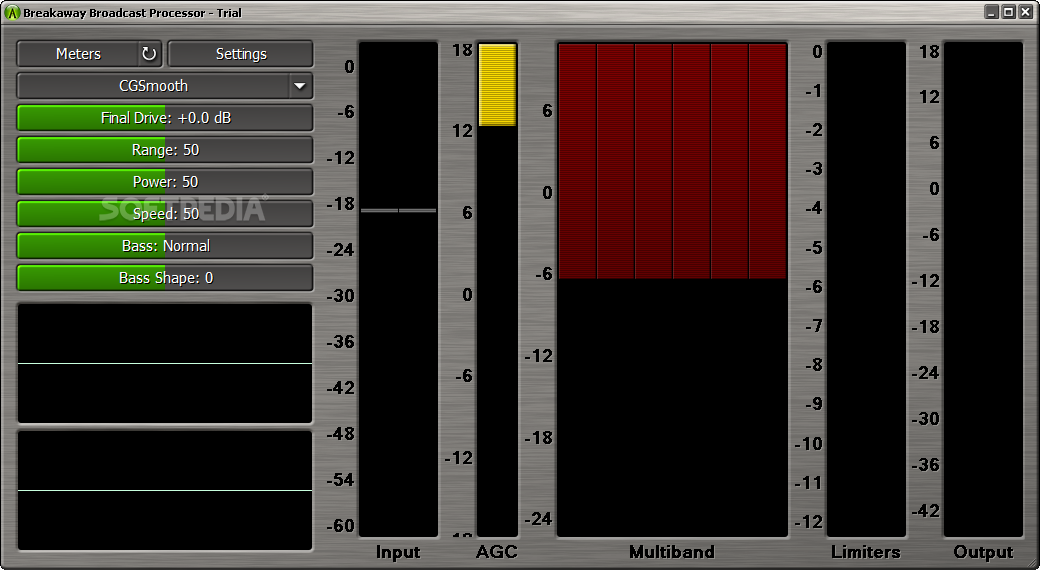Maximize the Breakaway Broadcast Processor window

[x=1008, y=12]
